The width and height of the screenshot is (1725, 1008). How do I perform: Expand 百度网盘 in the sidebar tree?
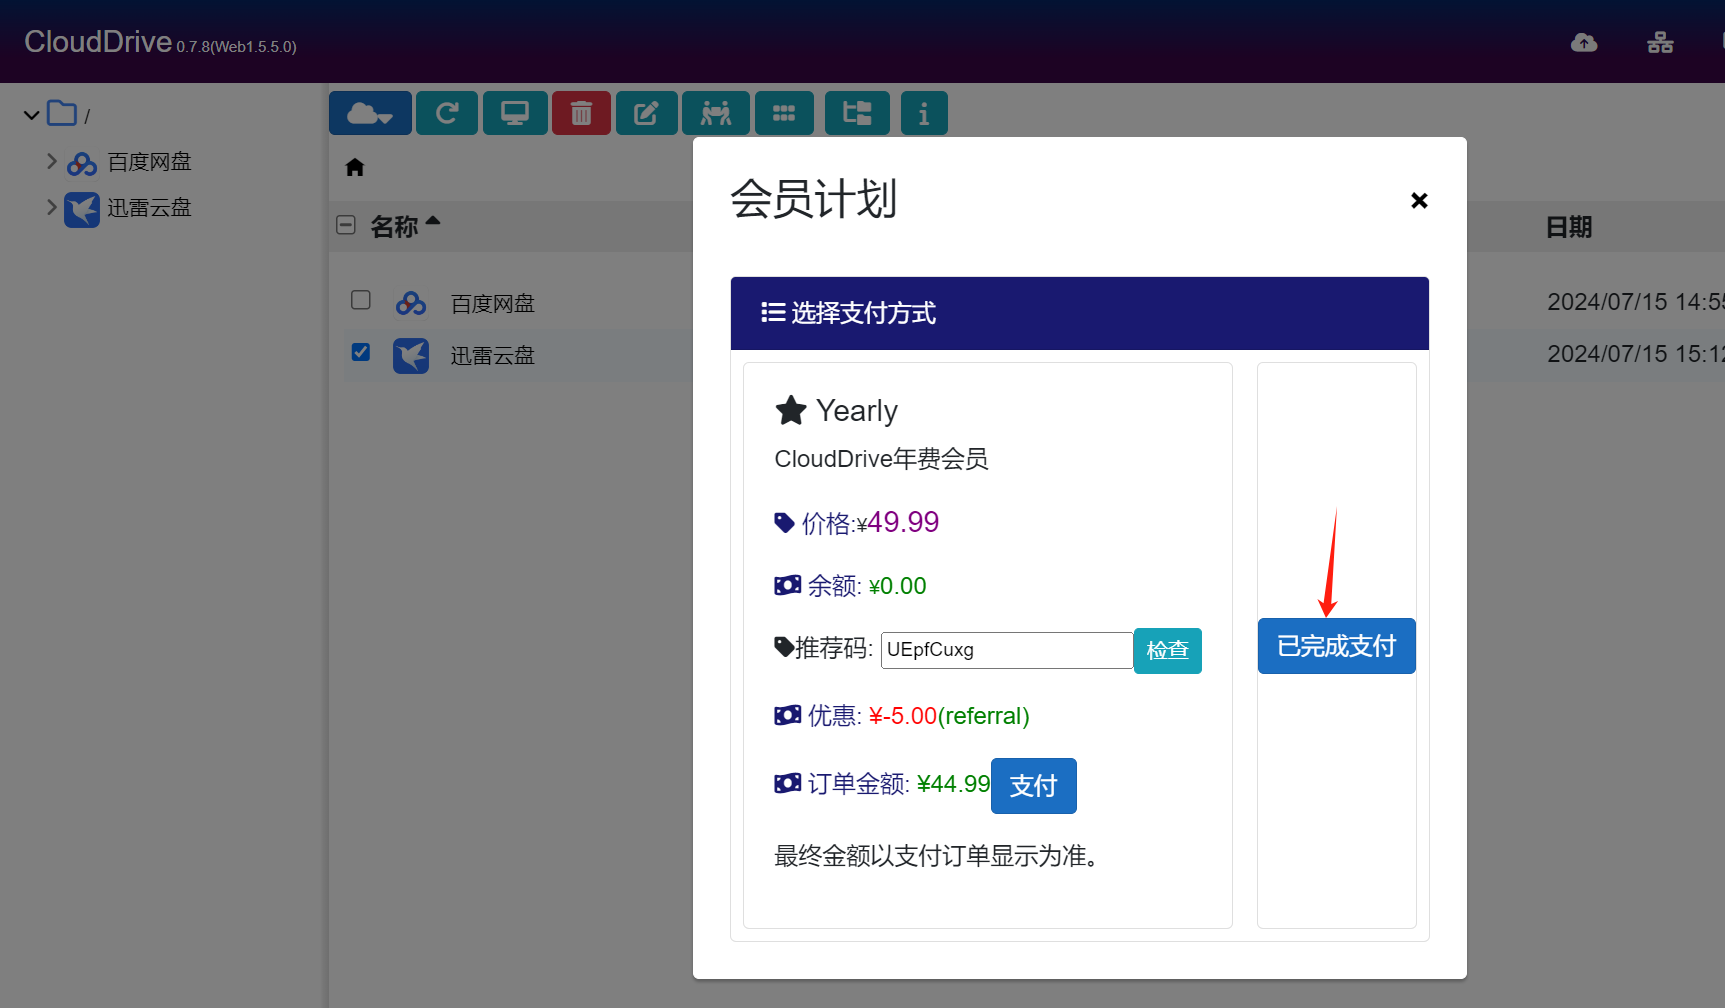(x=52, y=160)
